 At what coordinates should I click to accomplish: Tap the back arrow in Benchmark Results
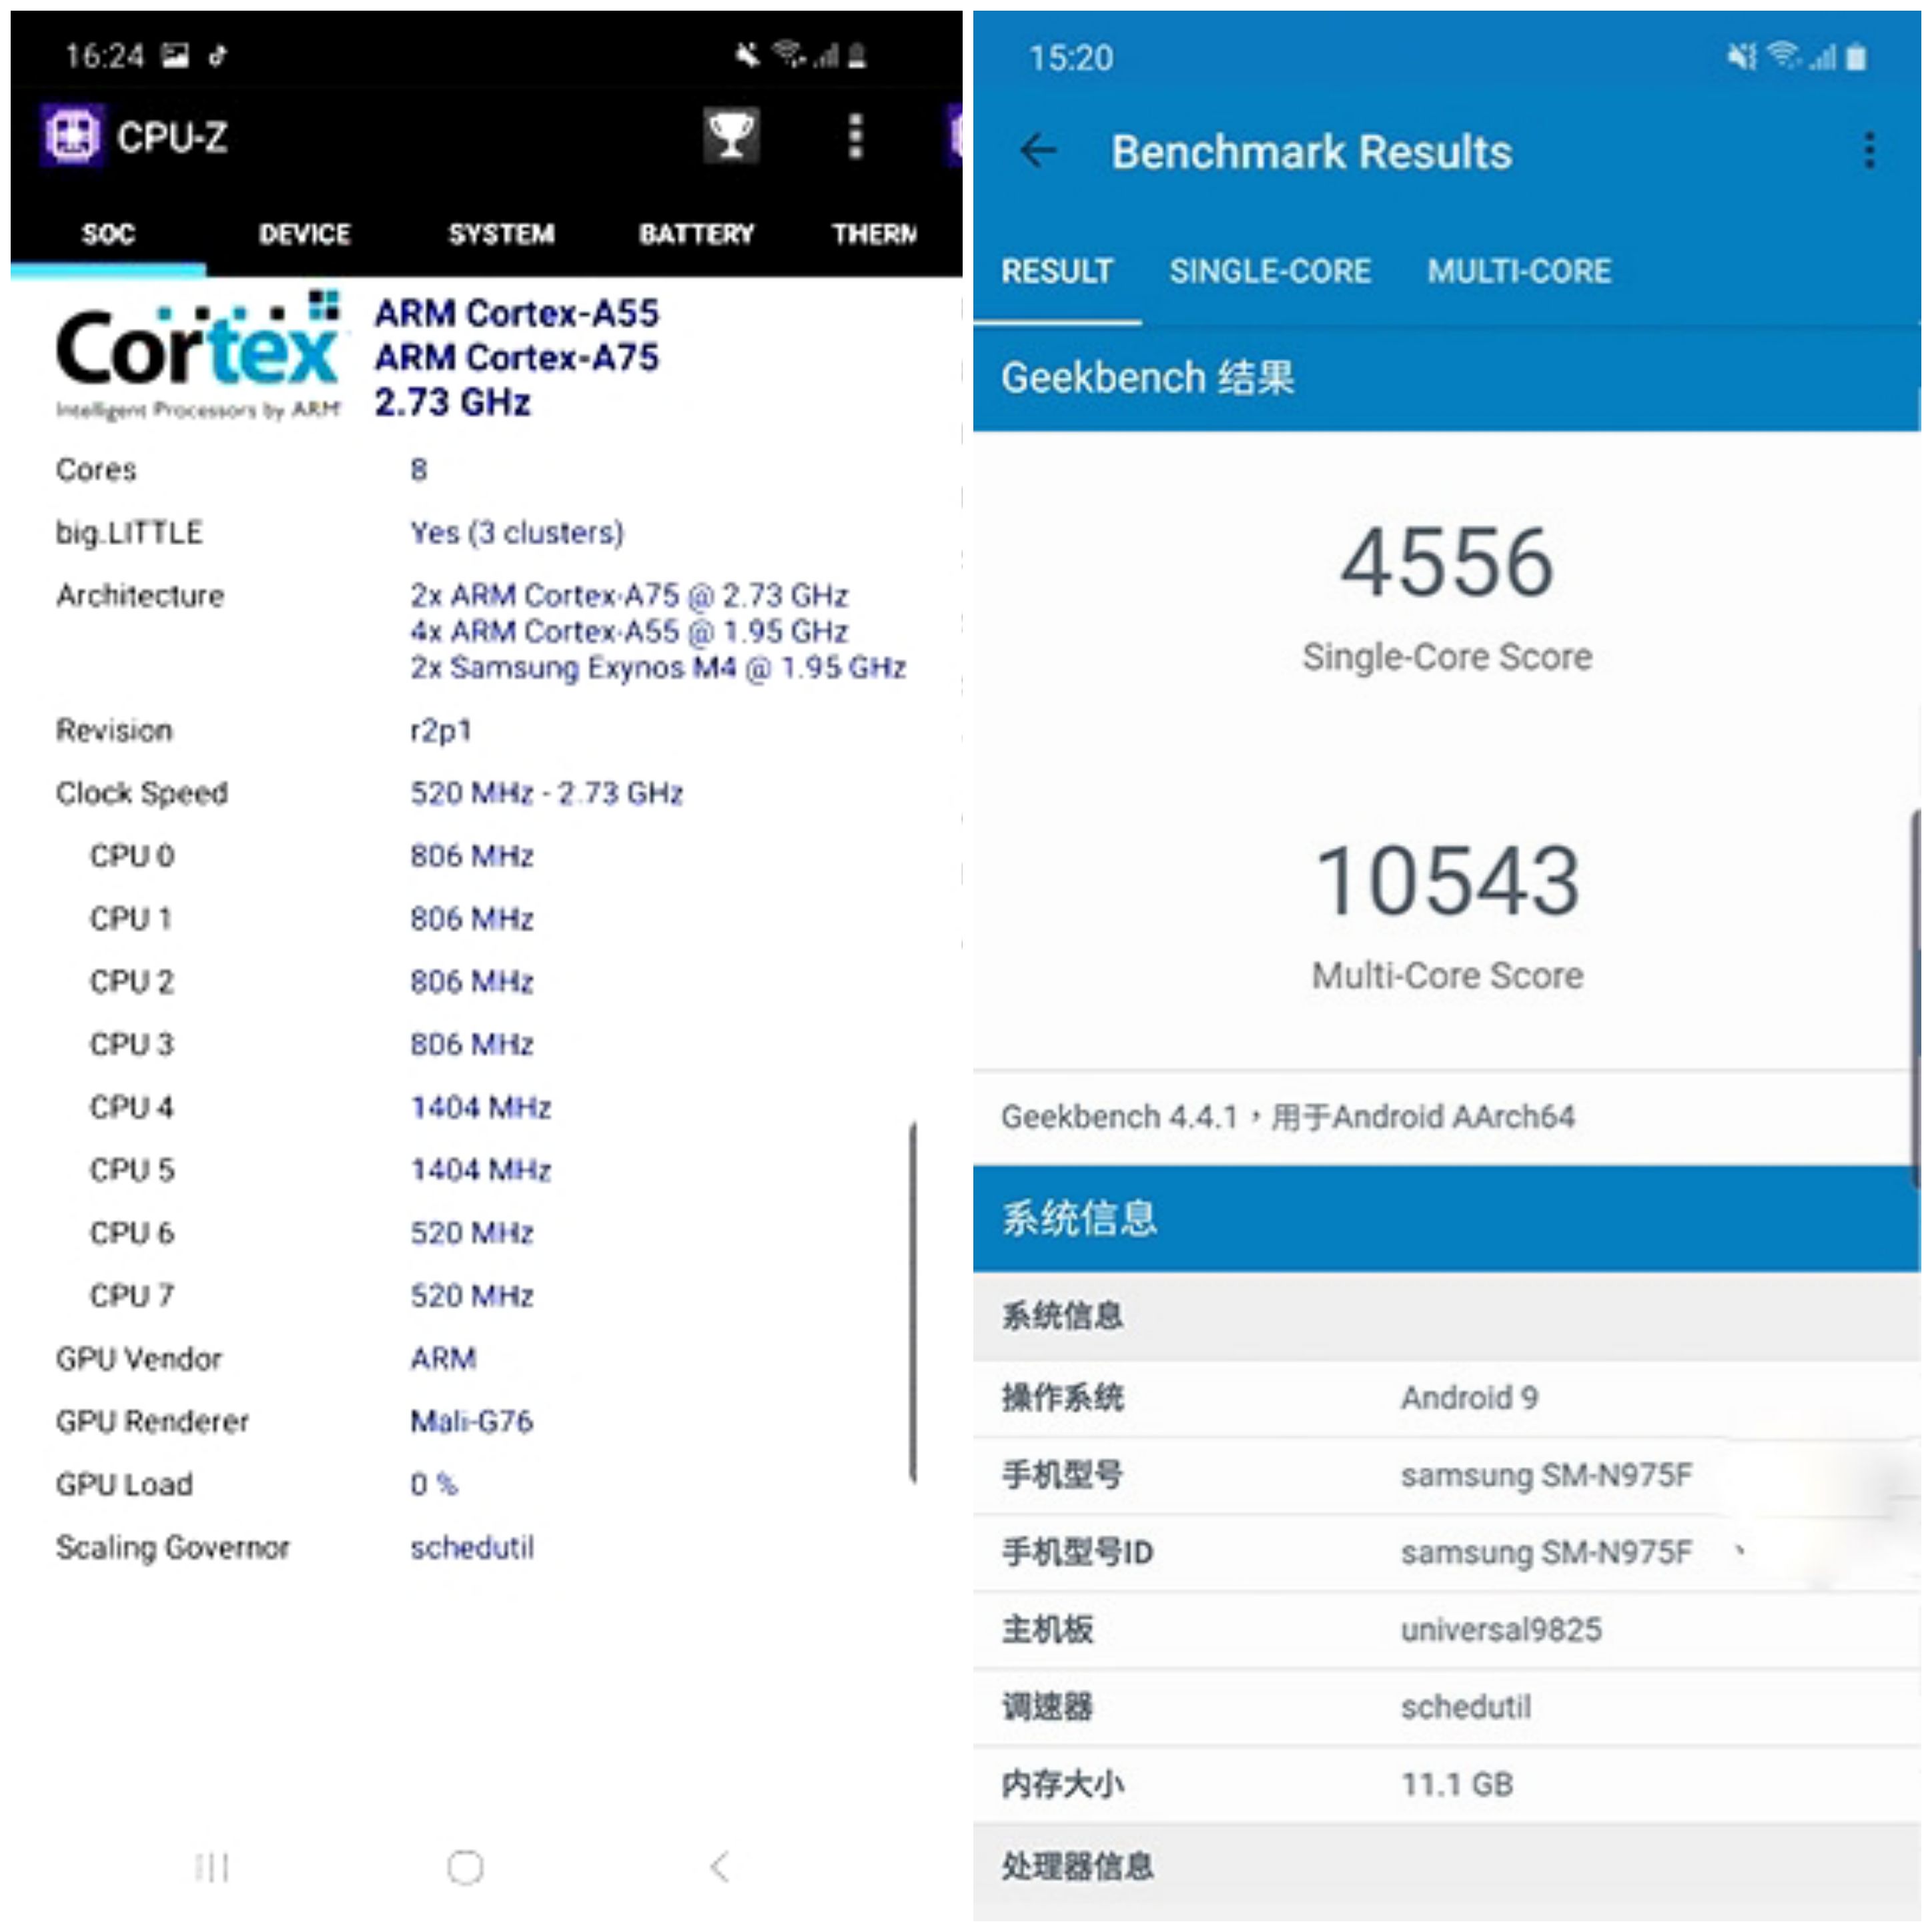point(1039,152)
